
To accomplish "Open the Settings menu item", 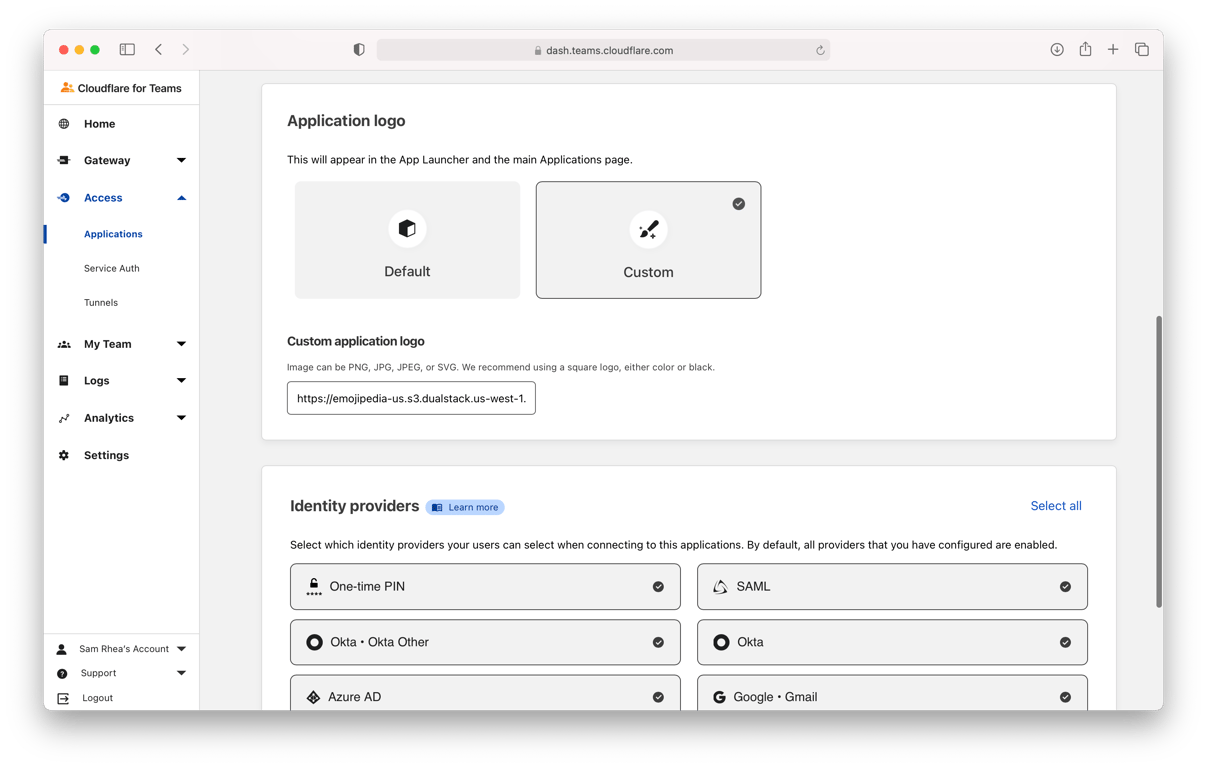I will pos(106,455).
